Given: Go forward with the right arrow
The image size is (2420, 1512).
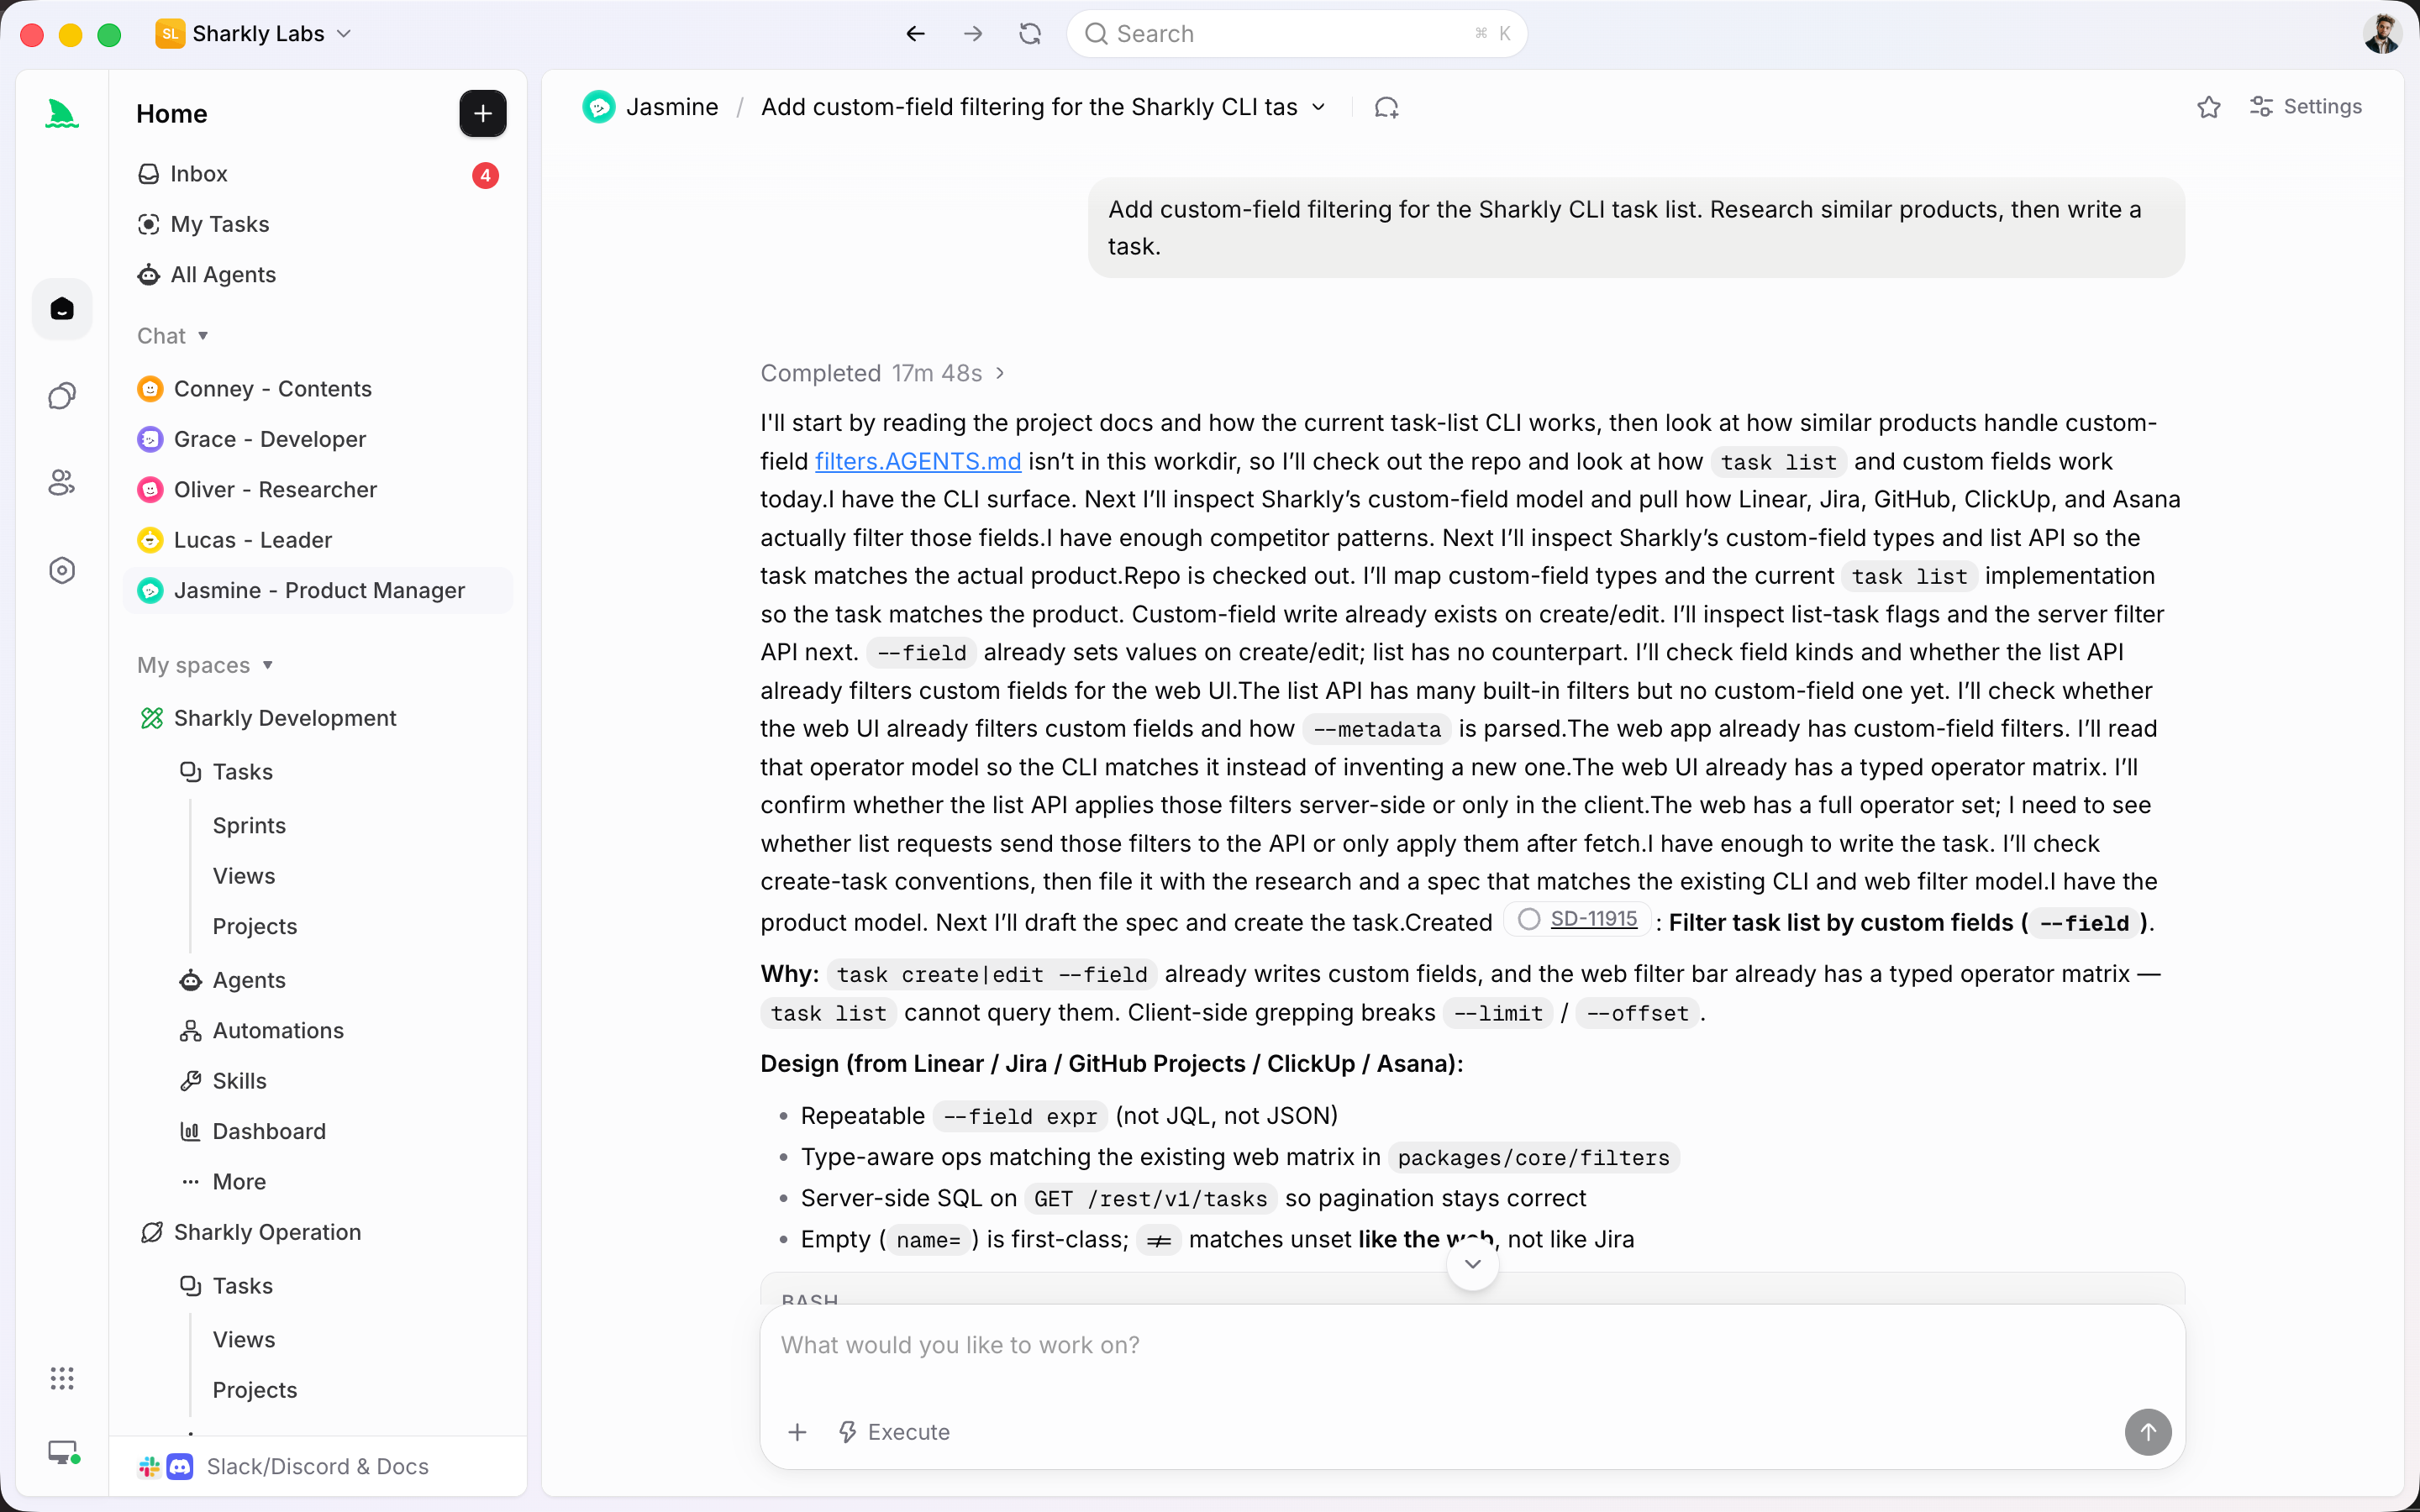Looking at the screenshot, I should [x=973, y=34].
